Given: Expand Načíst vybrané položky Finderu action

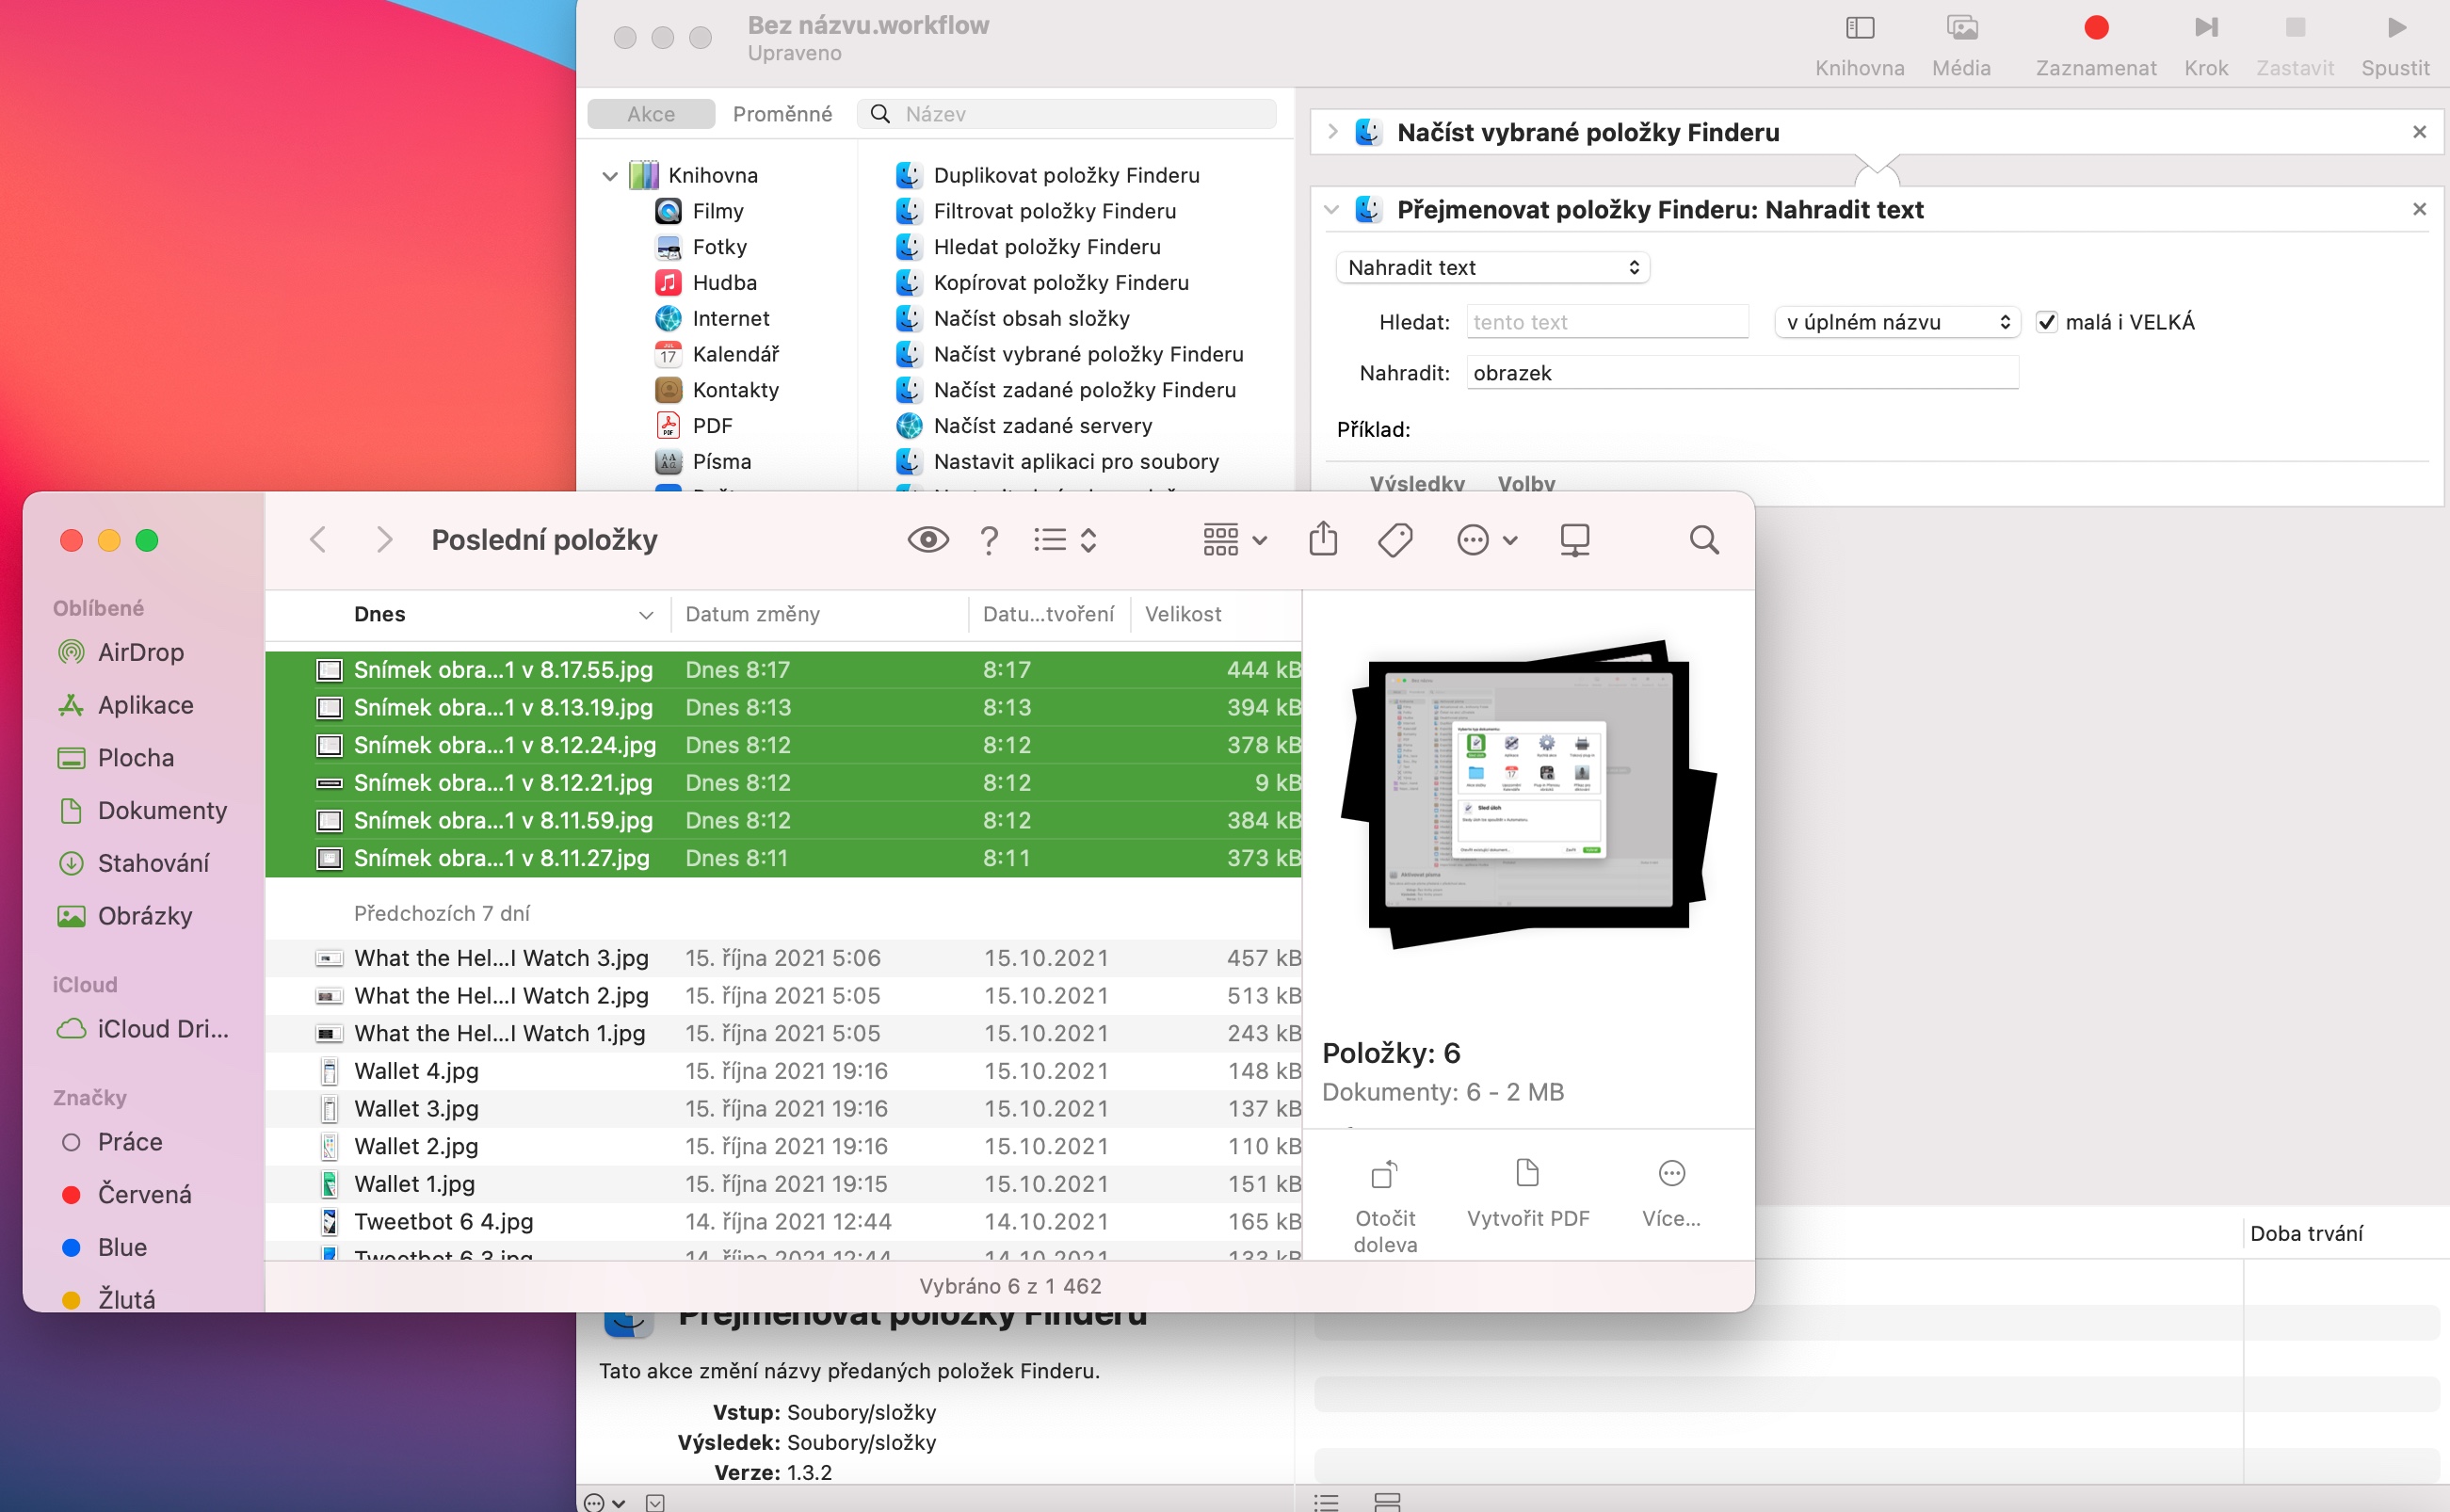Looking at the screenshot, I should [x=1332, y=132].
